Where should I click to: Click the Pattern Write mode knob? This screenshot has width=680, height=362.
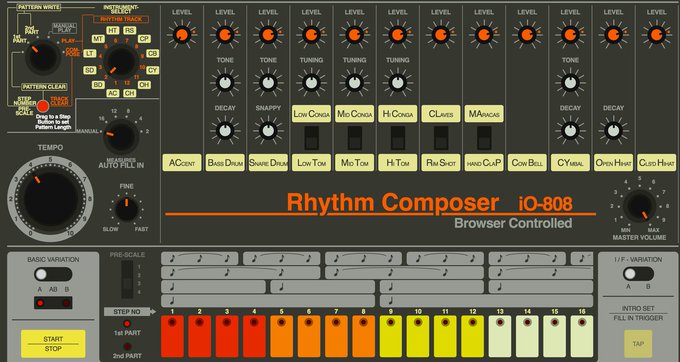(43, 57)
